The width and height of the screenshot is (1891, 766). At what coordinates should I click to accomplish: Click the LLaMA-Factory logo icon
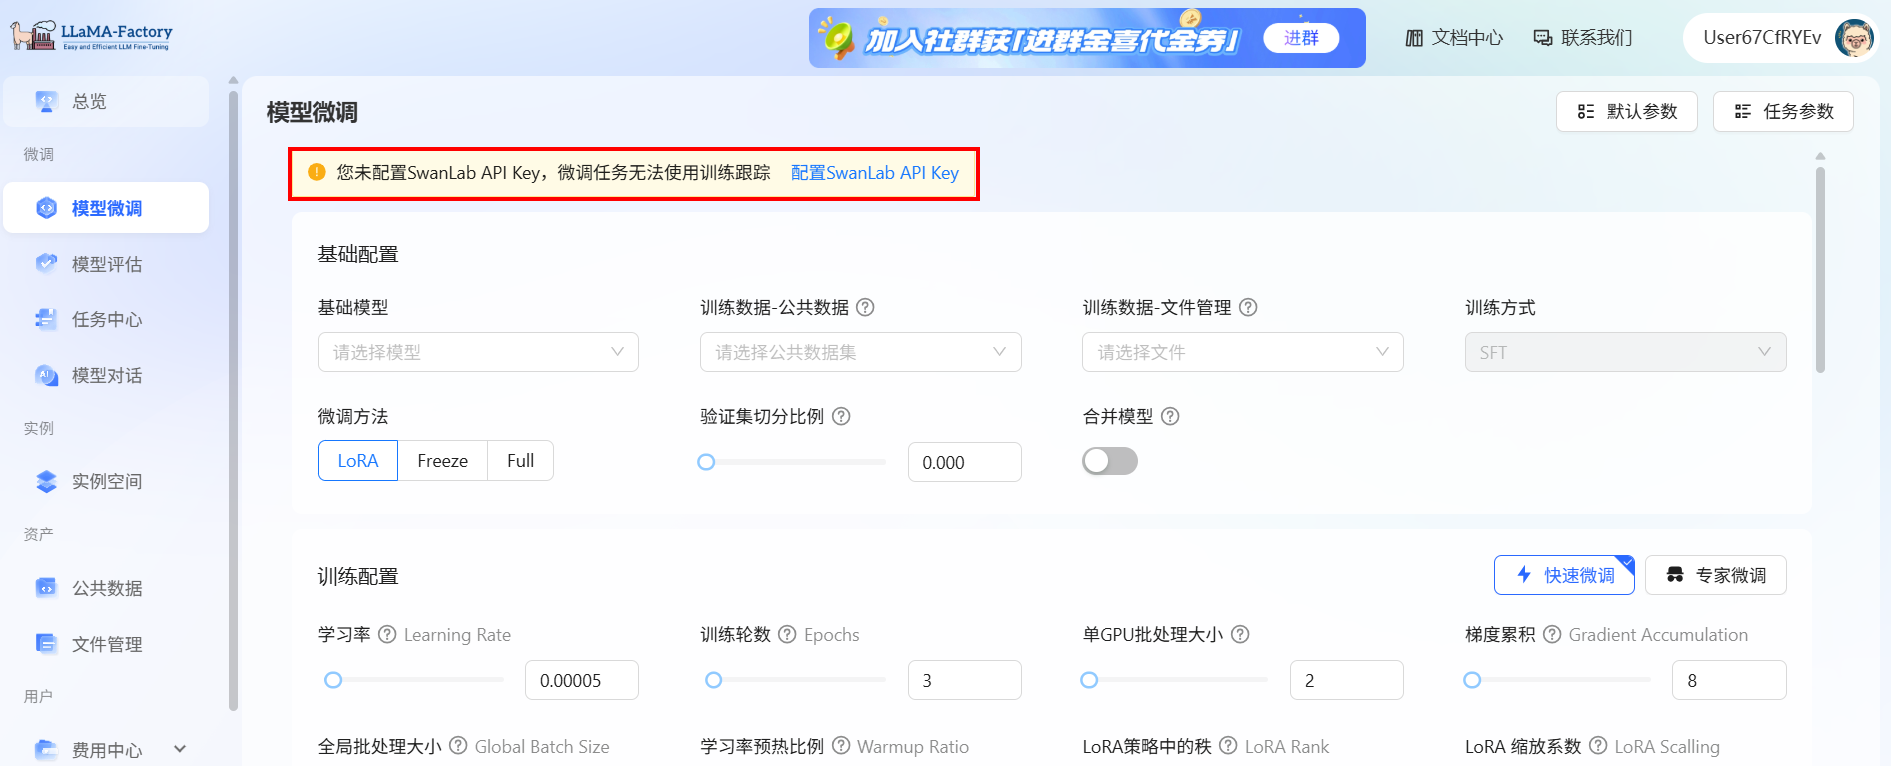[x=32, y=36]
